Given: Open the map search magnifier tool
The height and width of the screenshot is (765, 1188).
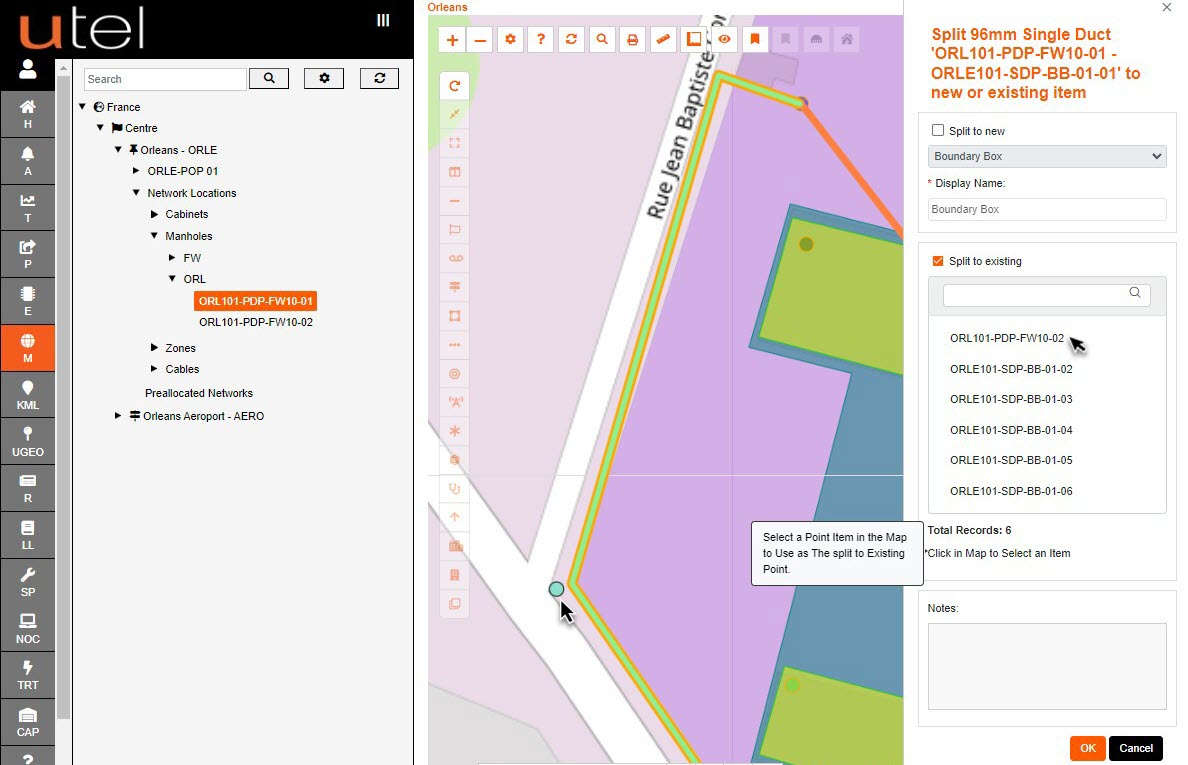Looking at the screenshot, I should point(602,39).
